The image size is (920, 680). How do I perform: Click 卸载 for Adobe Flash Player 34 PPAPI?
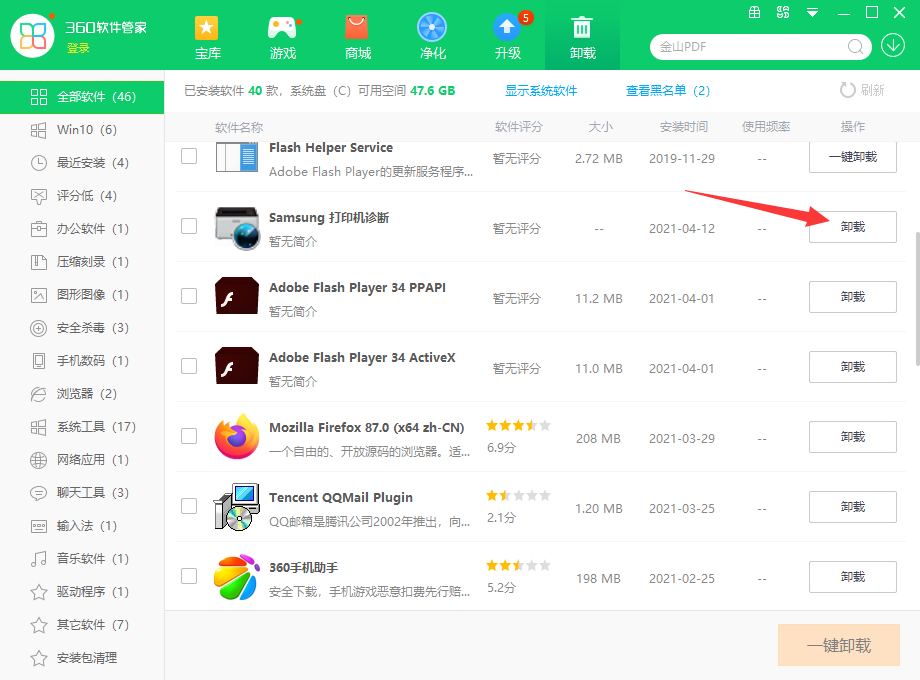tap(853, 296)
